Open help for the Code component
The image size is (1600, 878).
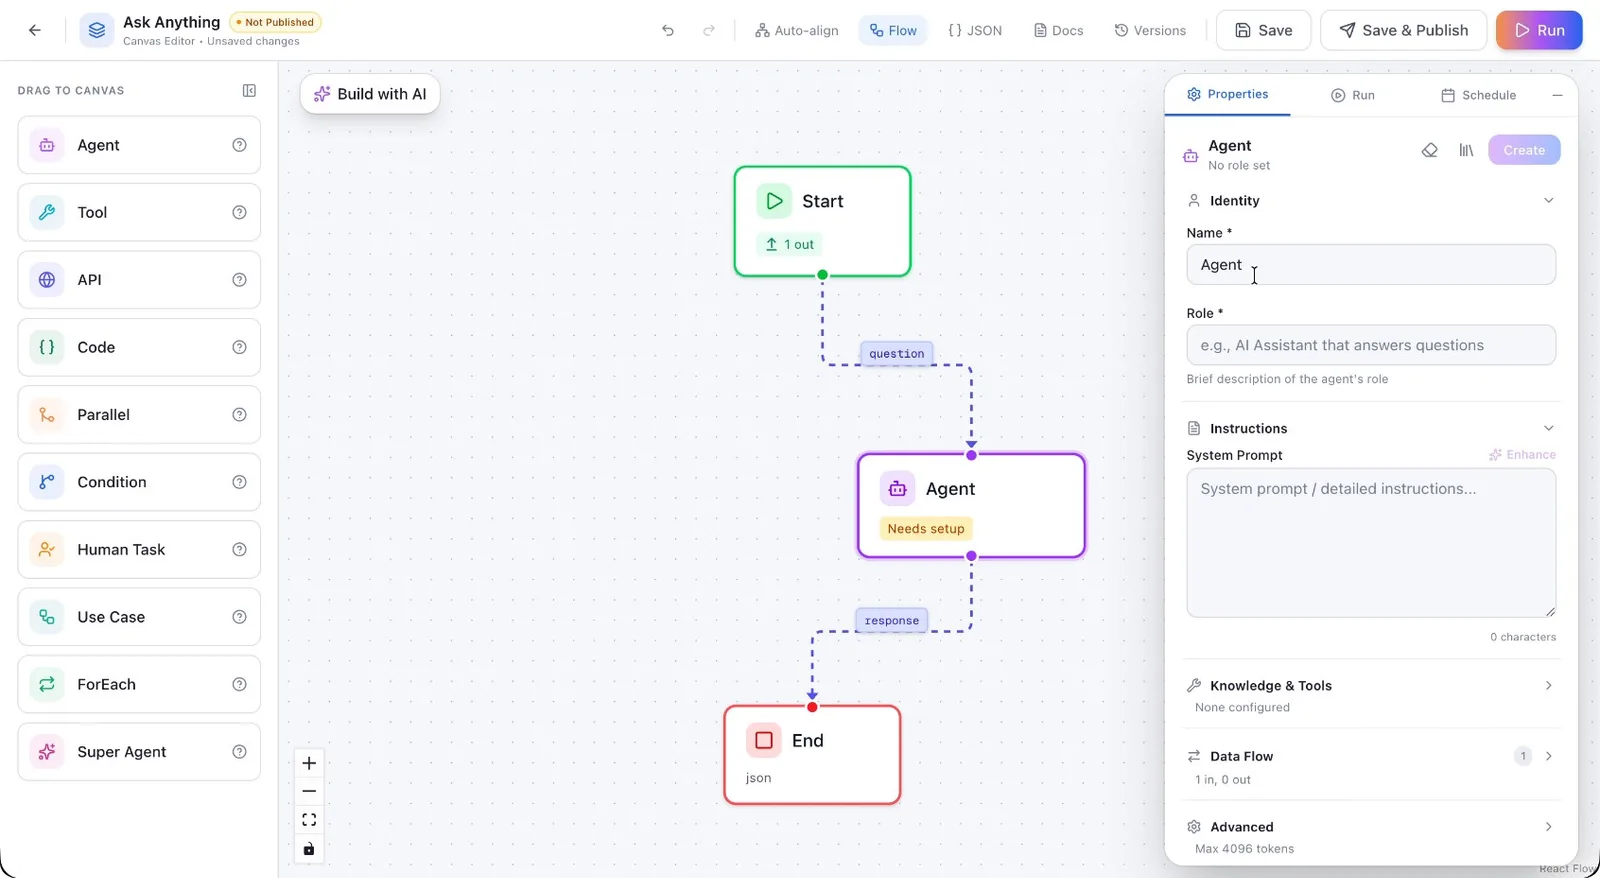click(239, 347)
